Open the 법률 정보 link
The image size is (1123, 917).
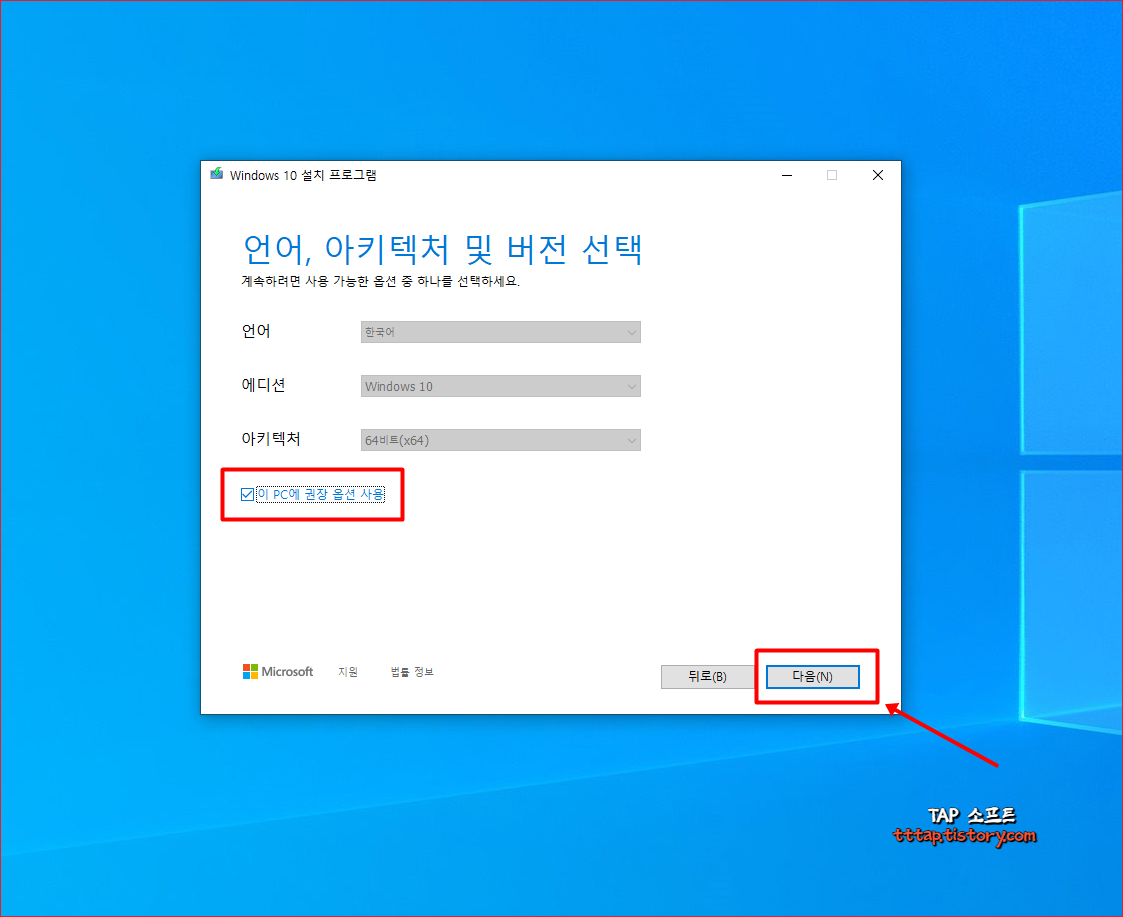pyautogui.click(x=412, y=671)
